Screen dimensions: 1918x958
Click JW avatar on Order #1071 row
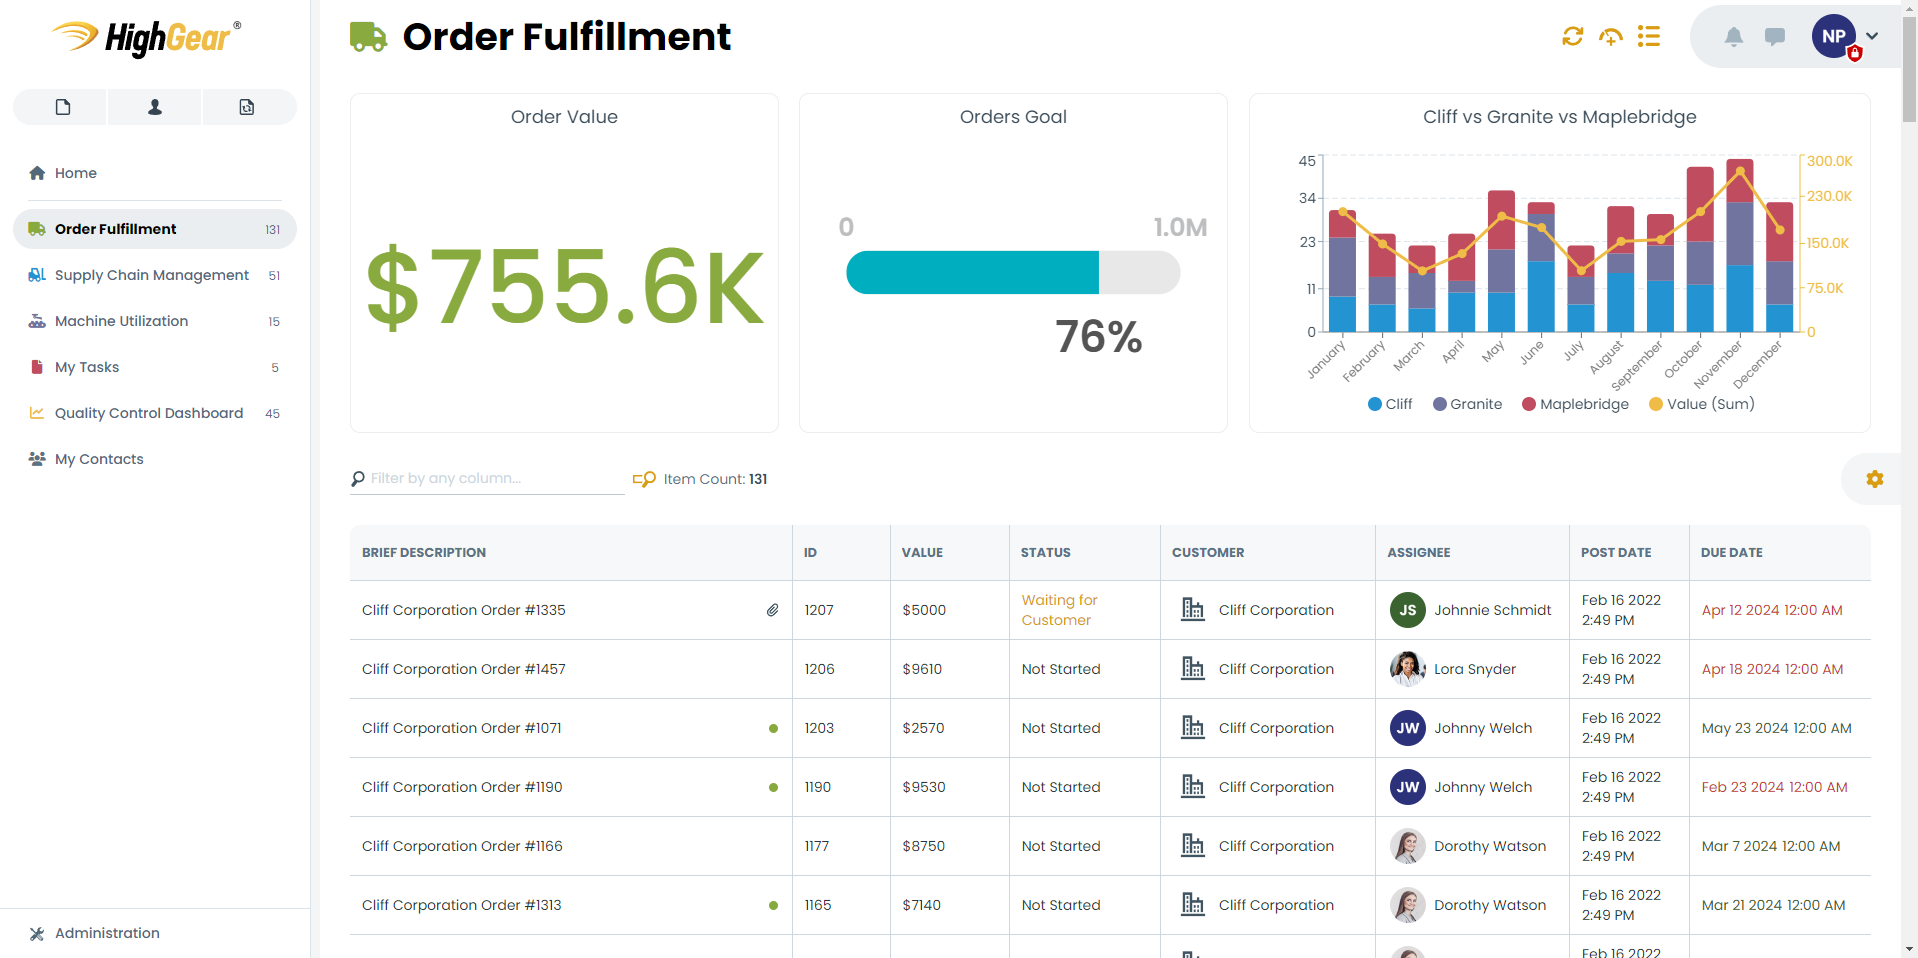(1407, 728)
